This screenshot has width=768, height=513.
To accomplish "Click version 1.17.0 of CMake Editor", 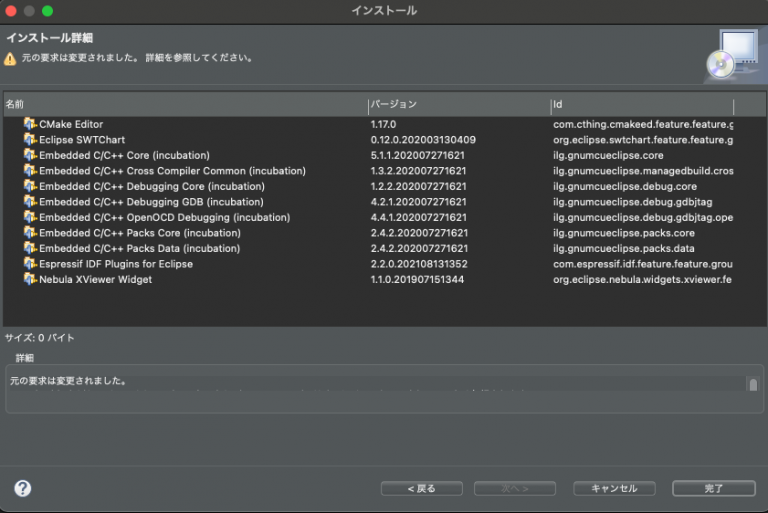I will click(384, 124).
